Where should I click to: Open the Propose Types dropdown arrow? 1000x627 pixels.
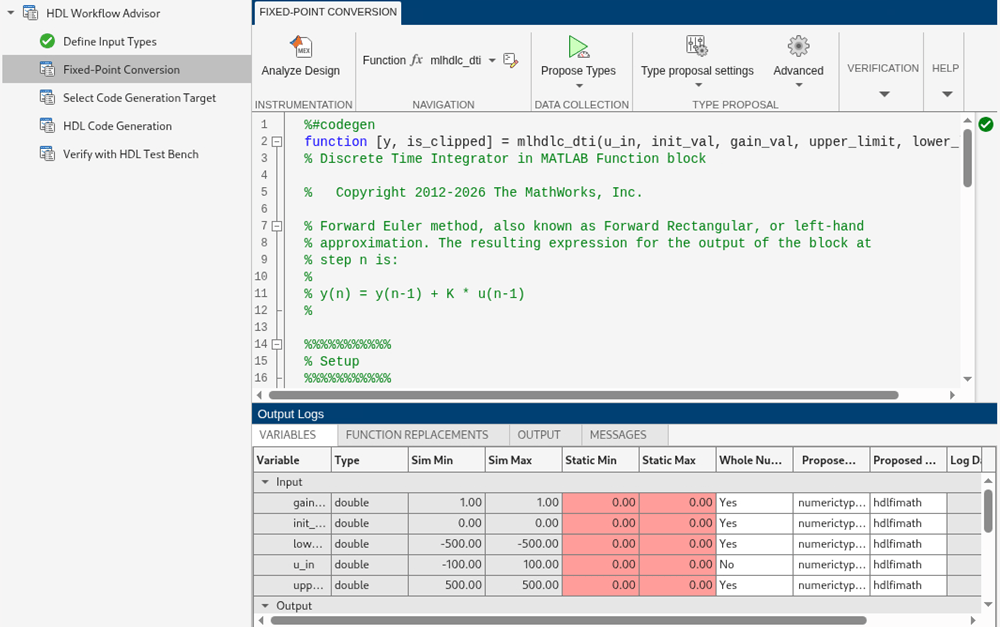tap(579, 85)
